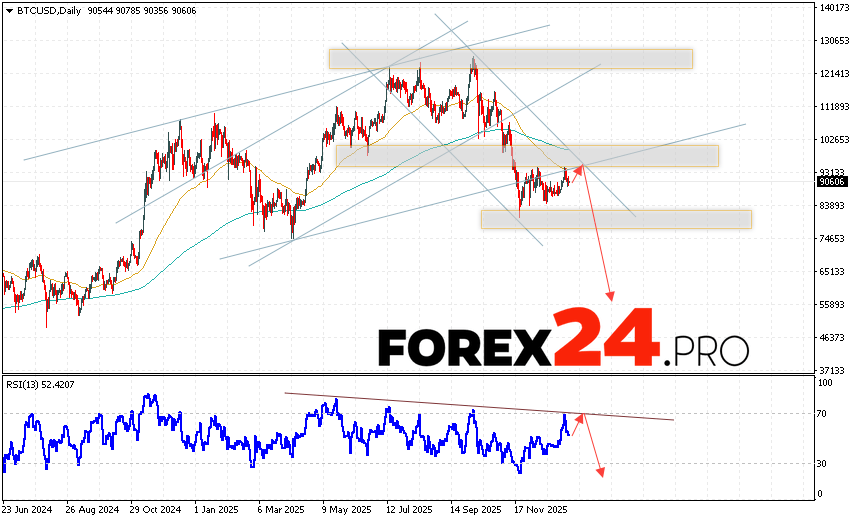Select the red descending RSI trendline
The height and width of the screenshot is (521, 855).
tap(478, 406)
